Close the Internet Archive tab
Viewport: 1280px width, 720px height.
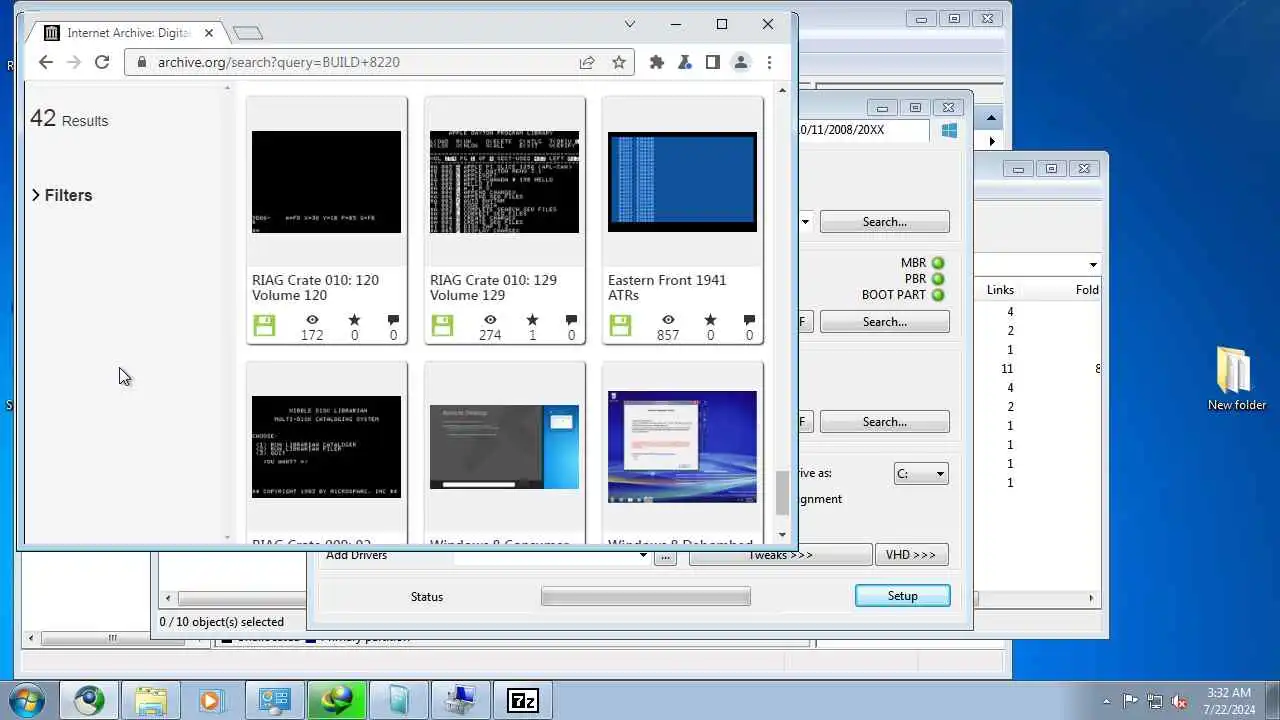tap(208, 33)
